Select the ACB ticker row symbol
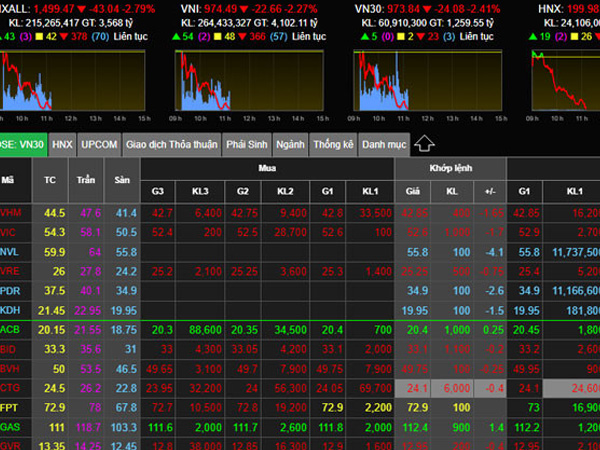Image resolution: width=600 pixels, height=450 pixels. (10, 328)
